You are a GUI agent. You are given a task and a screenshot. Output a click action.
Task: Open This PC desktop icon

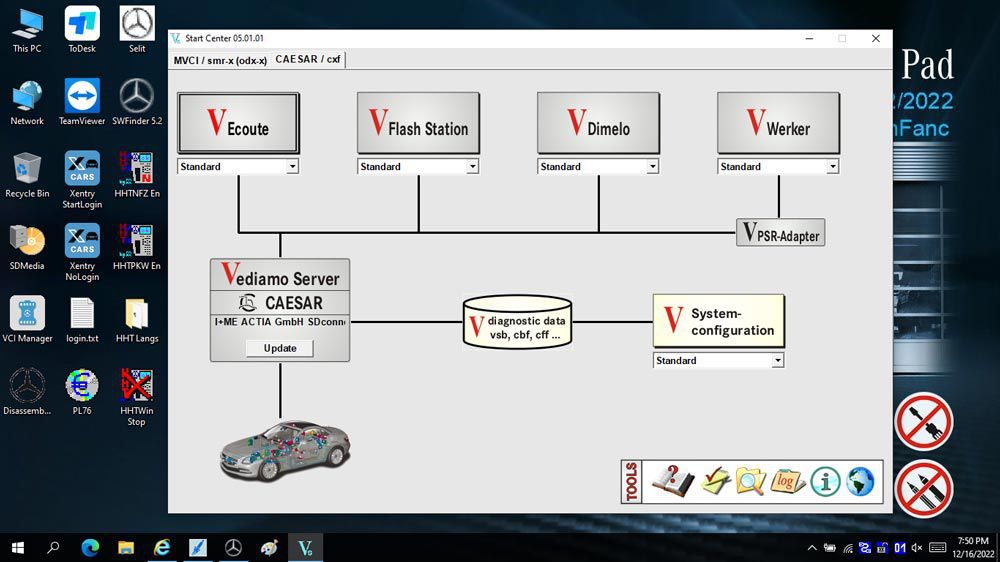tap(27, 30)
